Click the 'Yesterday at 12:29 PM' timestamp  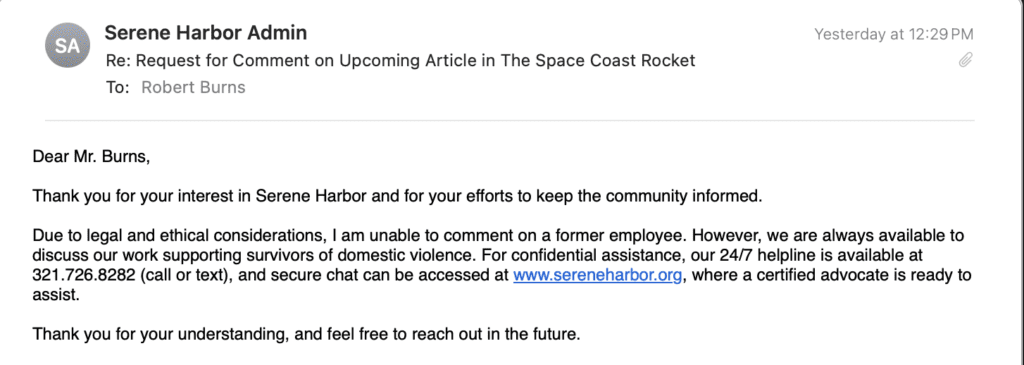[893, 34]
